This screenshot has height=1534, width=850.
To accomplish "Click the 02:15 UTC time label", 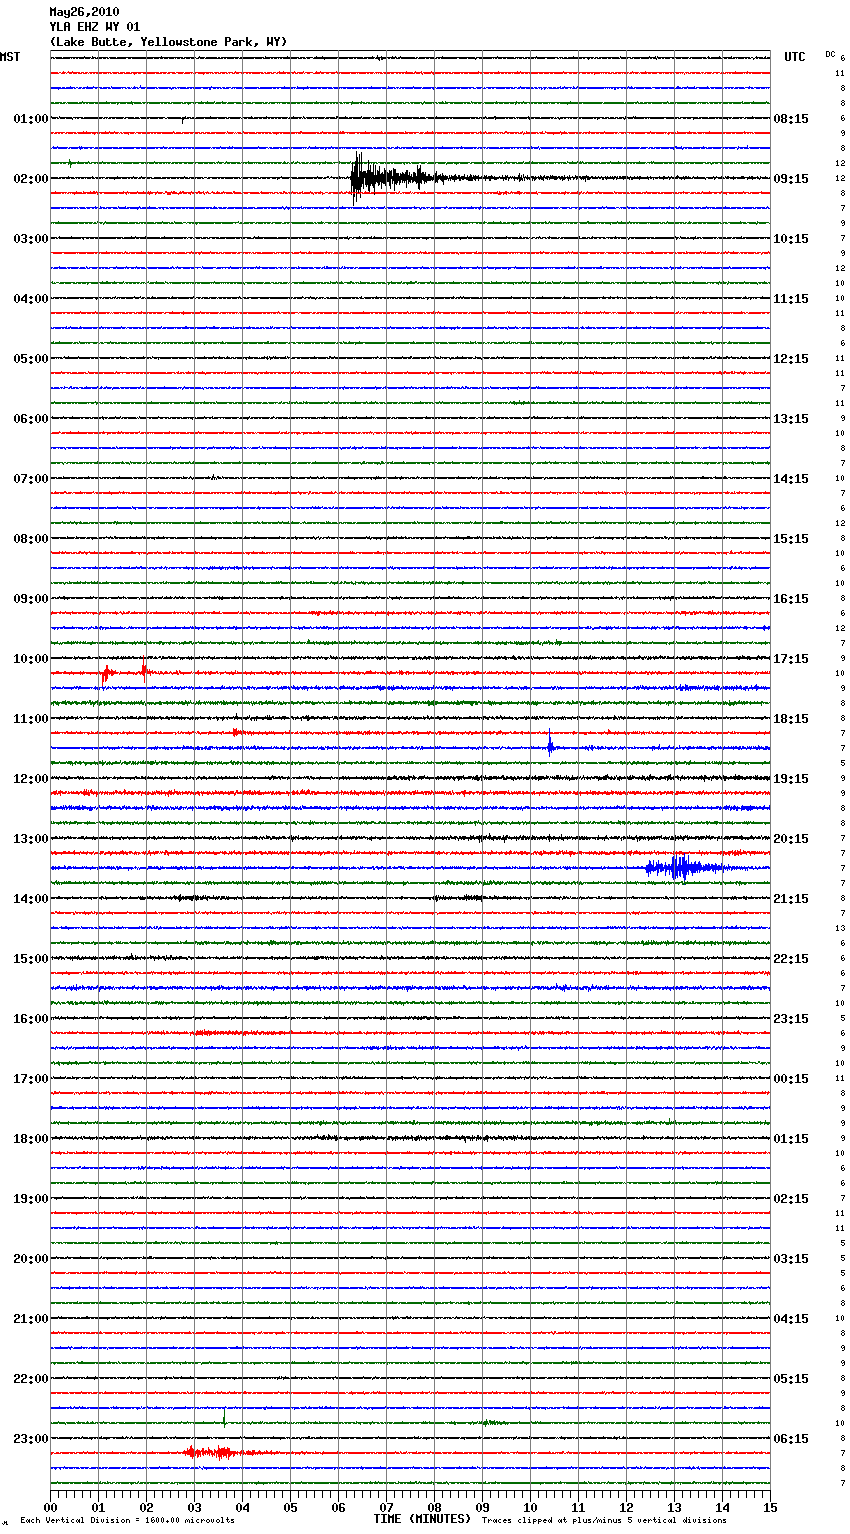I will [x=791, y=1199].
